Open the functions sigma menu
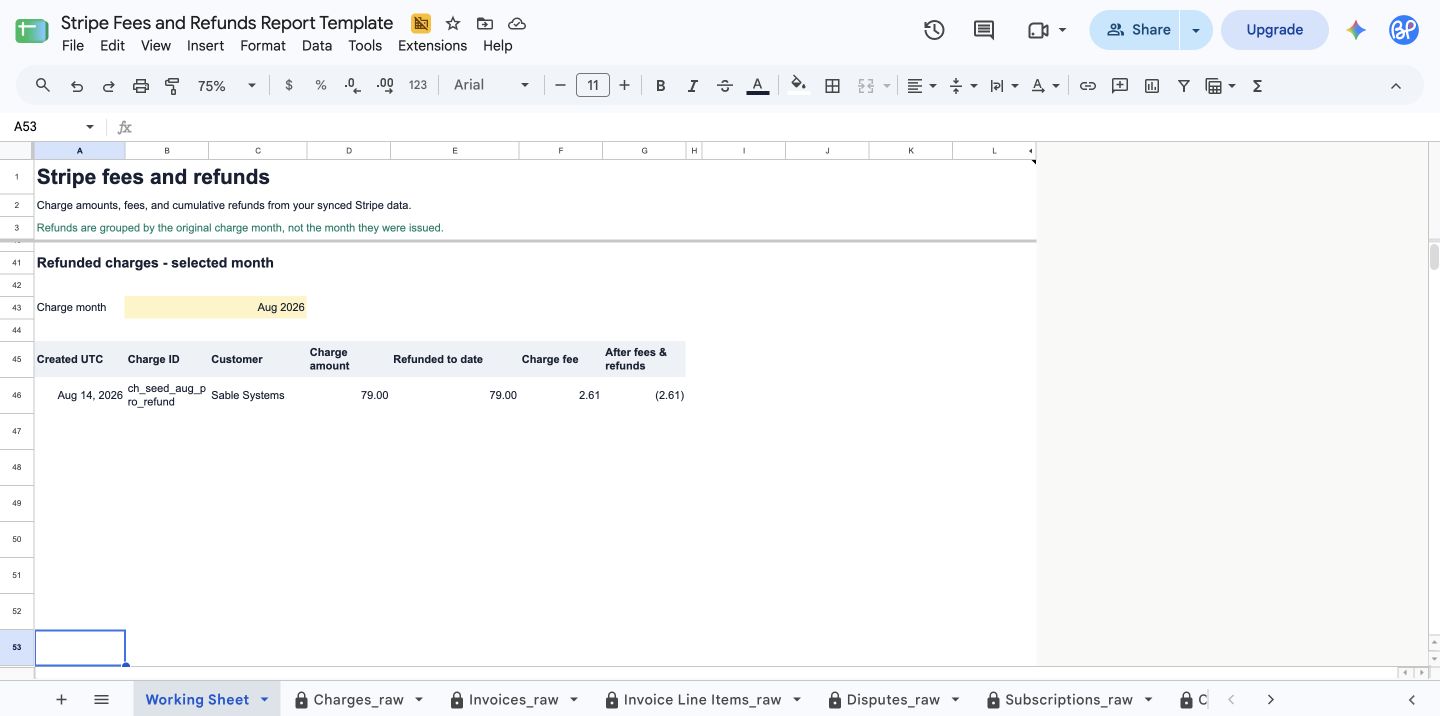1440x716 pixels. point(1257,86)
